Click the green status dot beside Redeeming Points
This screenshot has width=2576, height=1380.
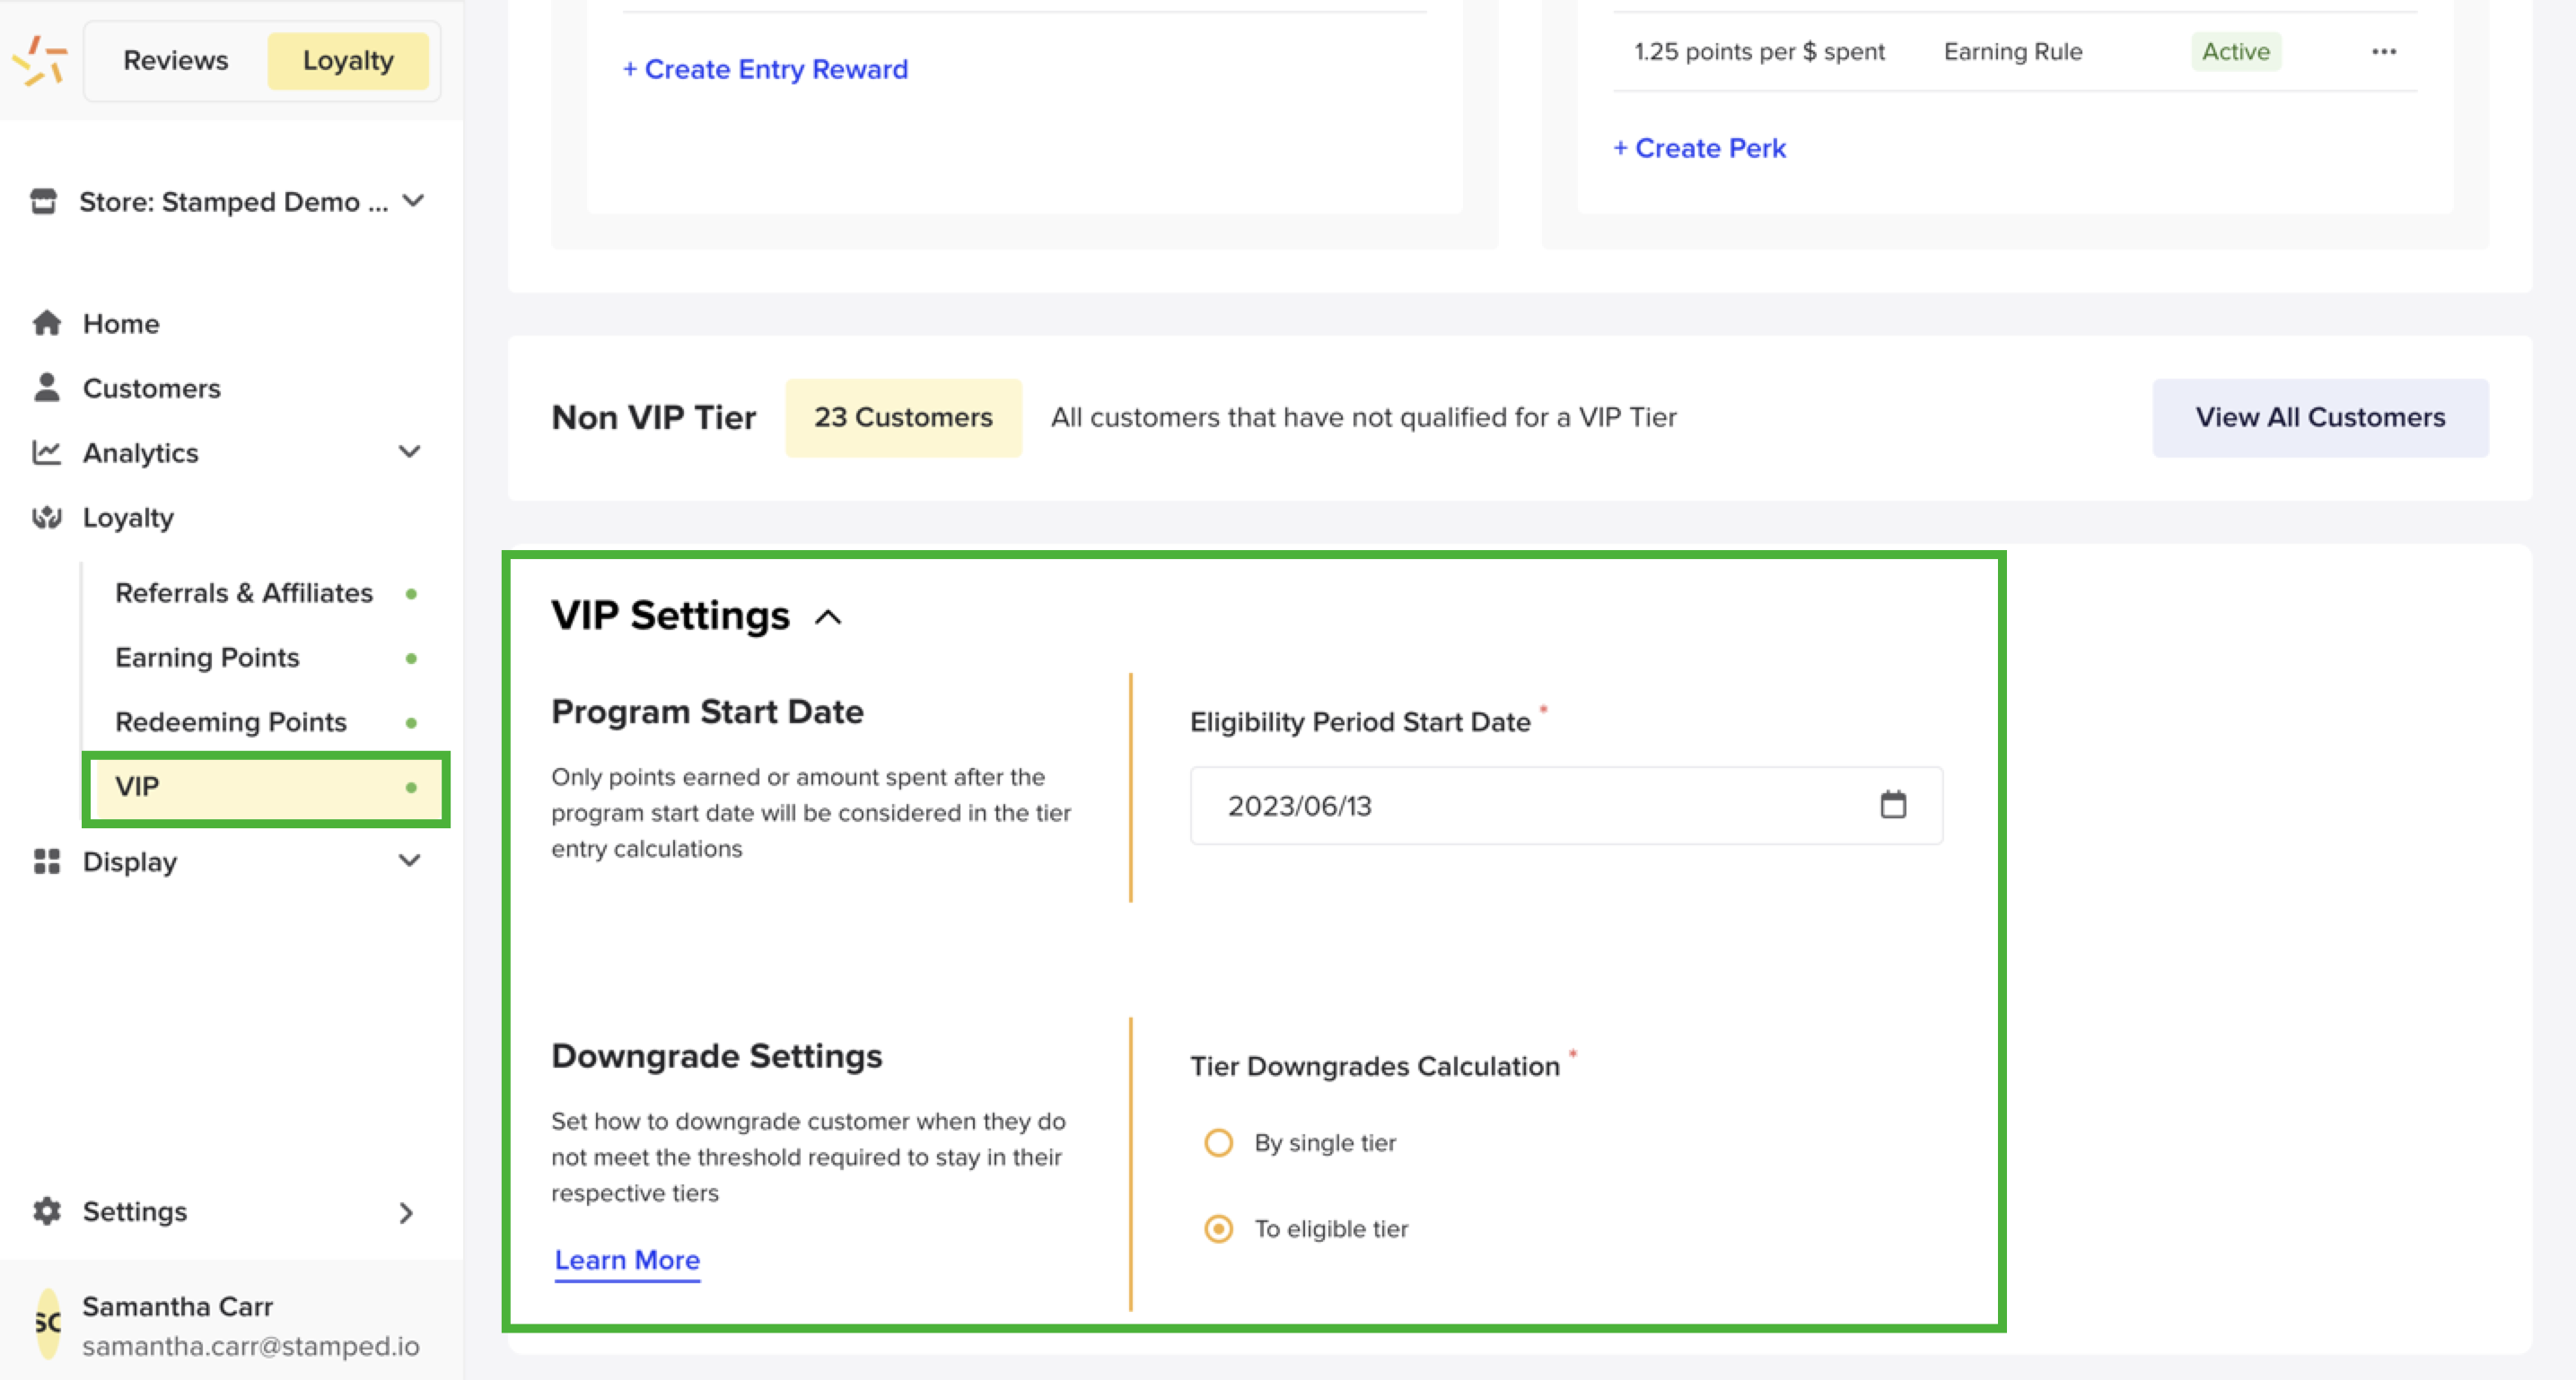point(411,723)
